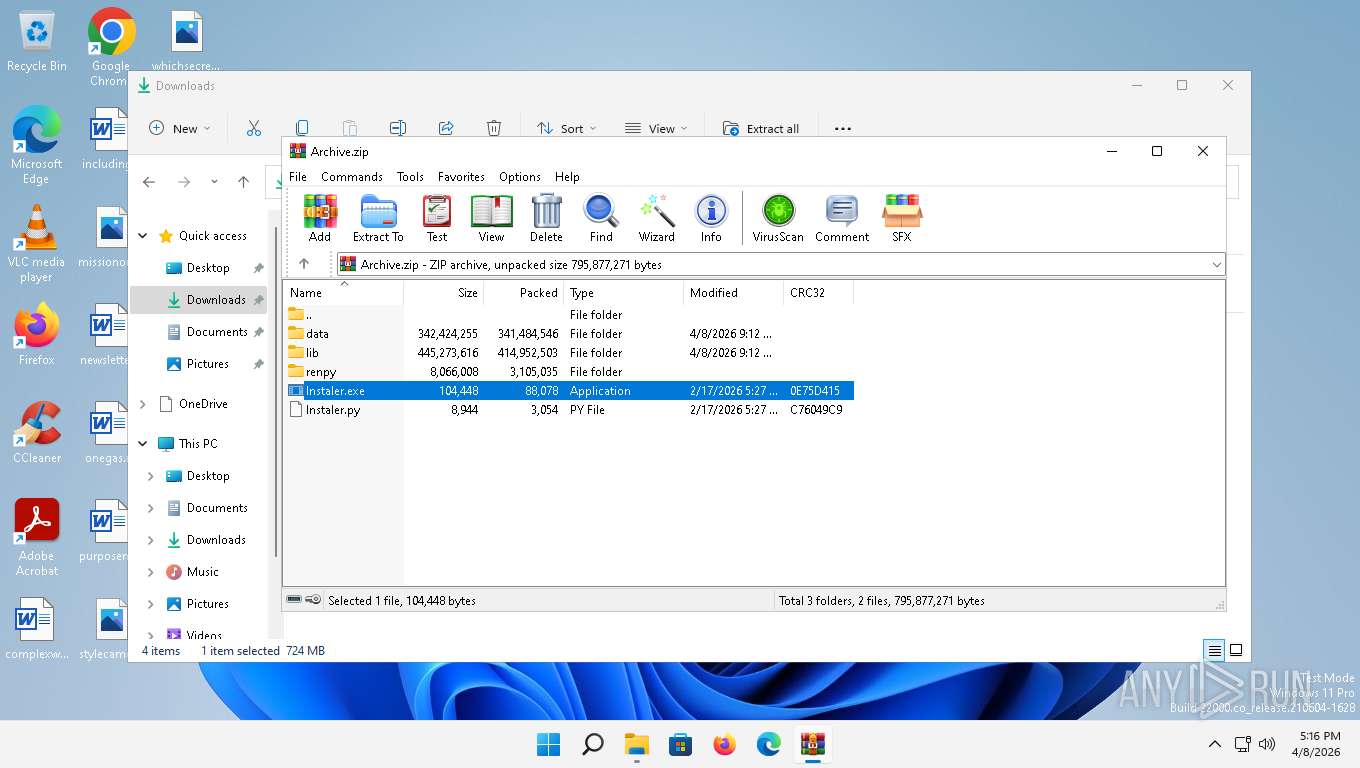The height and width of the screenshot is (768, 1360).
Task: Click Extract all in Downloads toolbar
Action: click(x=761, y=128)
